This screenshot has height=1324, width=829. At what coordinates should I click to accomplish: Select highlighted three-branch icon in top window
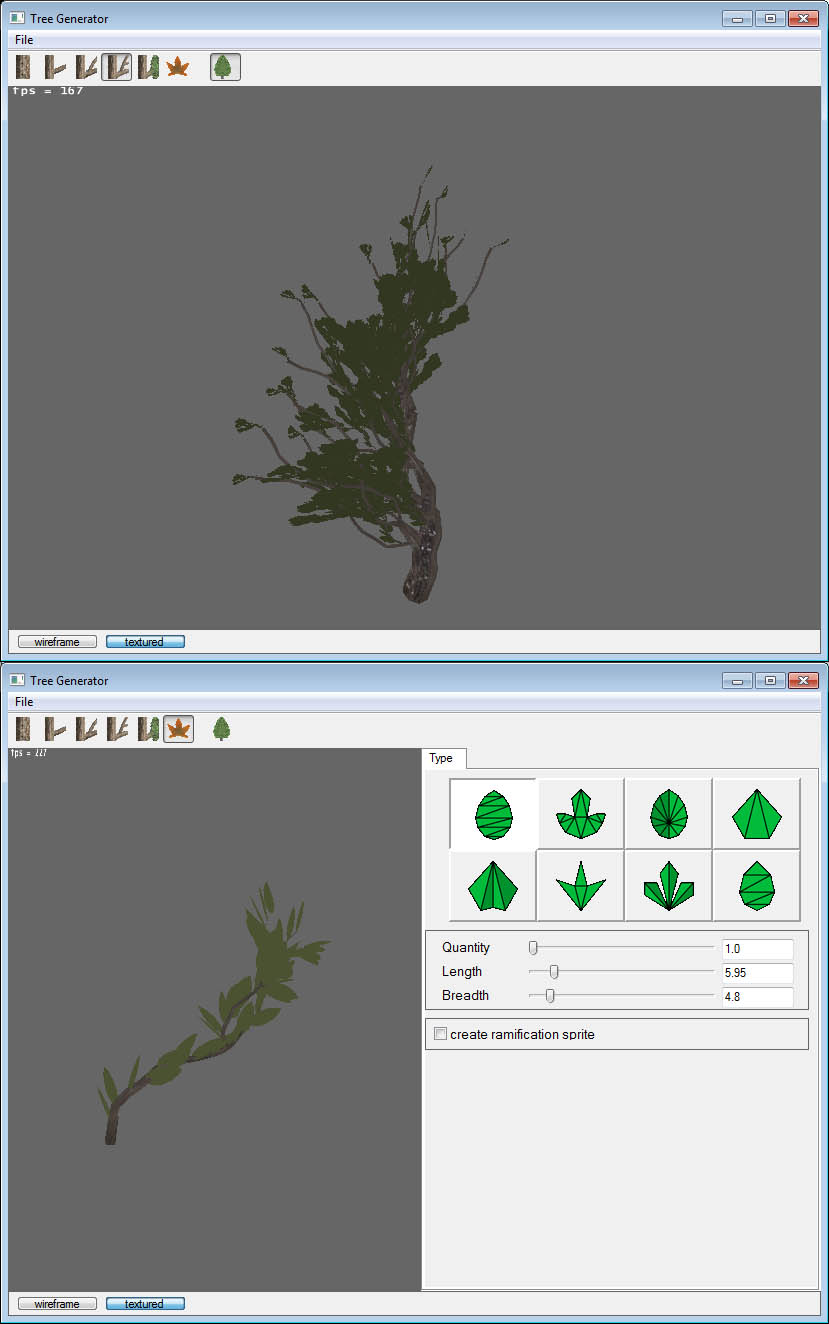(117, 67)
